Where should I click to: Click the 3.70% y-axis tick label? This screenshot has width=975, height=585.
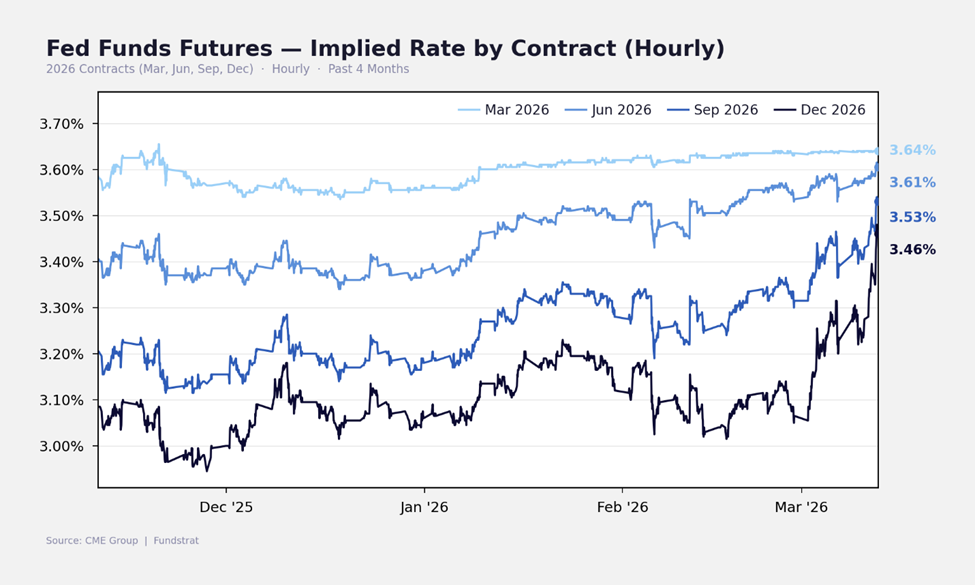coord(60,125)
